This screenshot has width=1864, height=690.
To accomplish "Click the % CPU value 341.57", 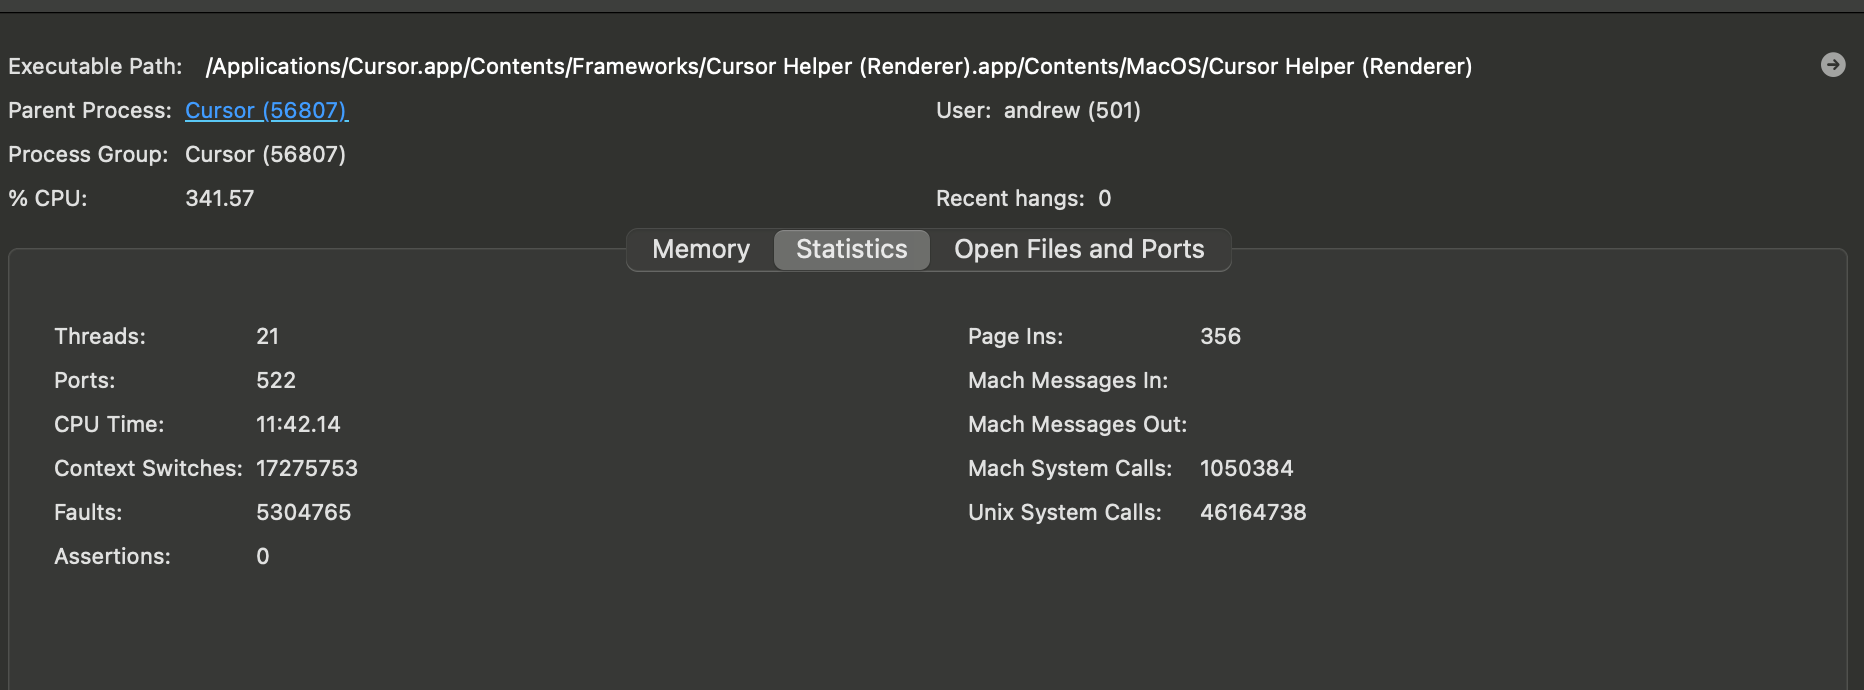I will [x=219, y=198].
